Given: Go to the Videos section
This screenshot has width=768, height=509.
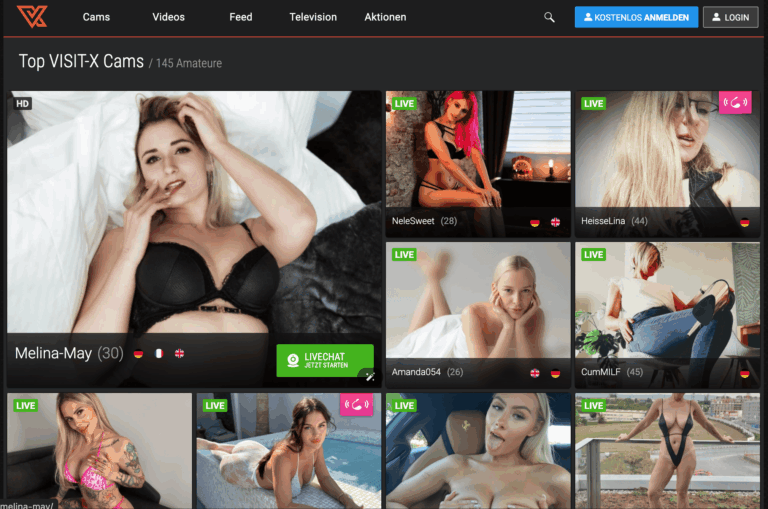Looking at the screenshot, I should pyautogui.click(x=168, y=17).
